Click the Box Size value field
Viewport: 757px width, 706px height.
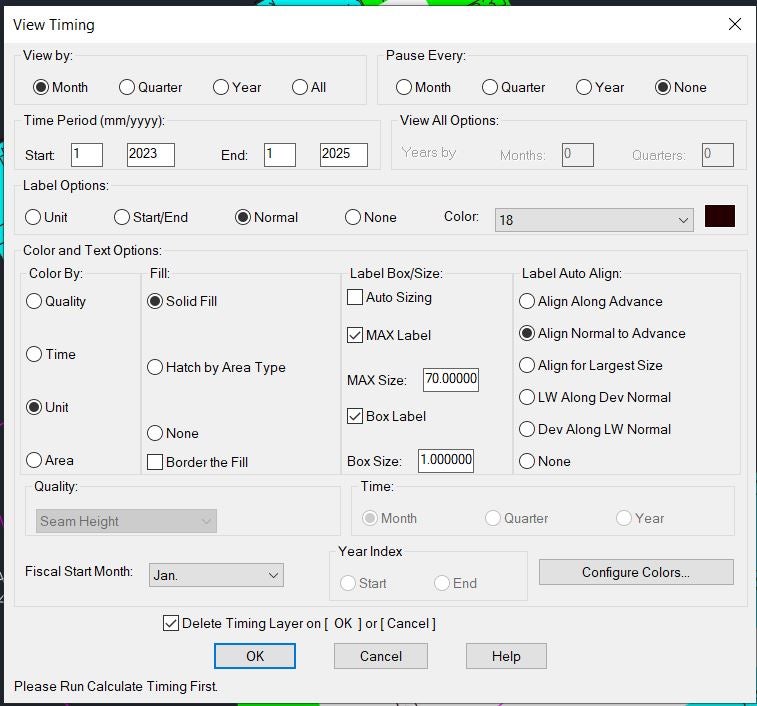pos(446,460)
